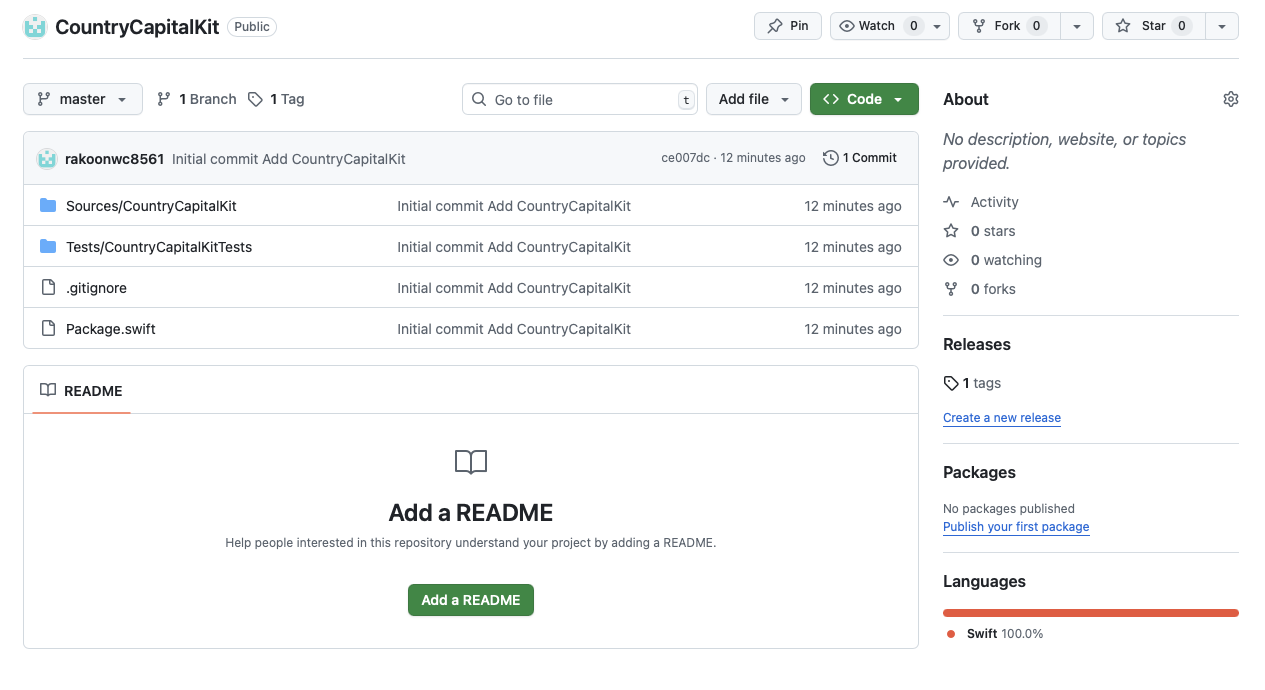This screenshot has width=1265, height=690.
Task: Open latest commit message beside rakoonwc8561
Action: click(289, 159)
